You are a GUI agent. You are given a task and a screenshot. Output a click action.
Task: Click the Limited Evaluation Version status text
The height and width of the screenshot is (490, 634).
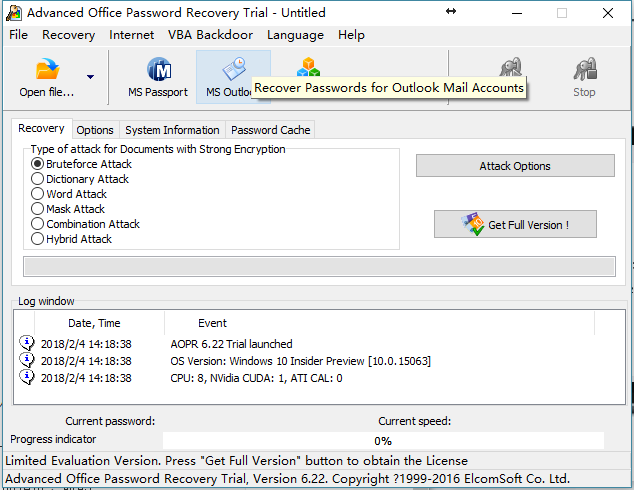click(x=237, y=460)
